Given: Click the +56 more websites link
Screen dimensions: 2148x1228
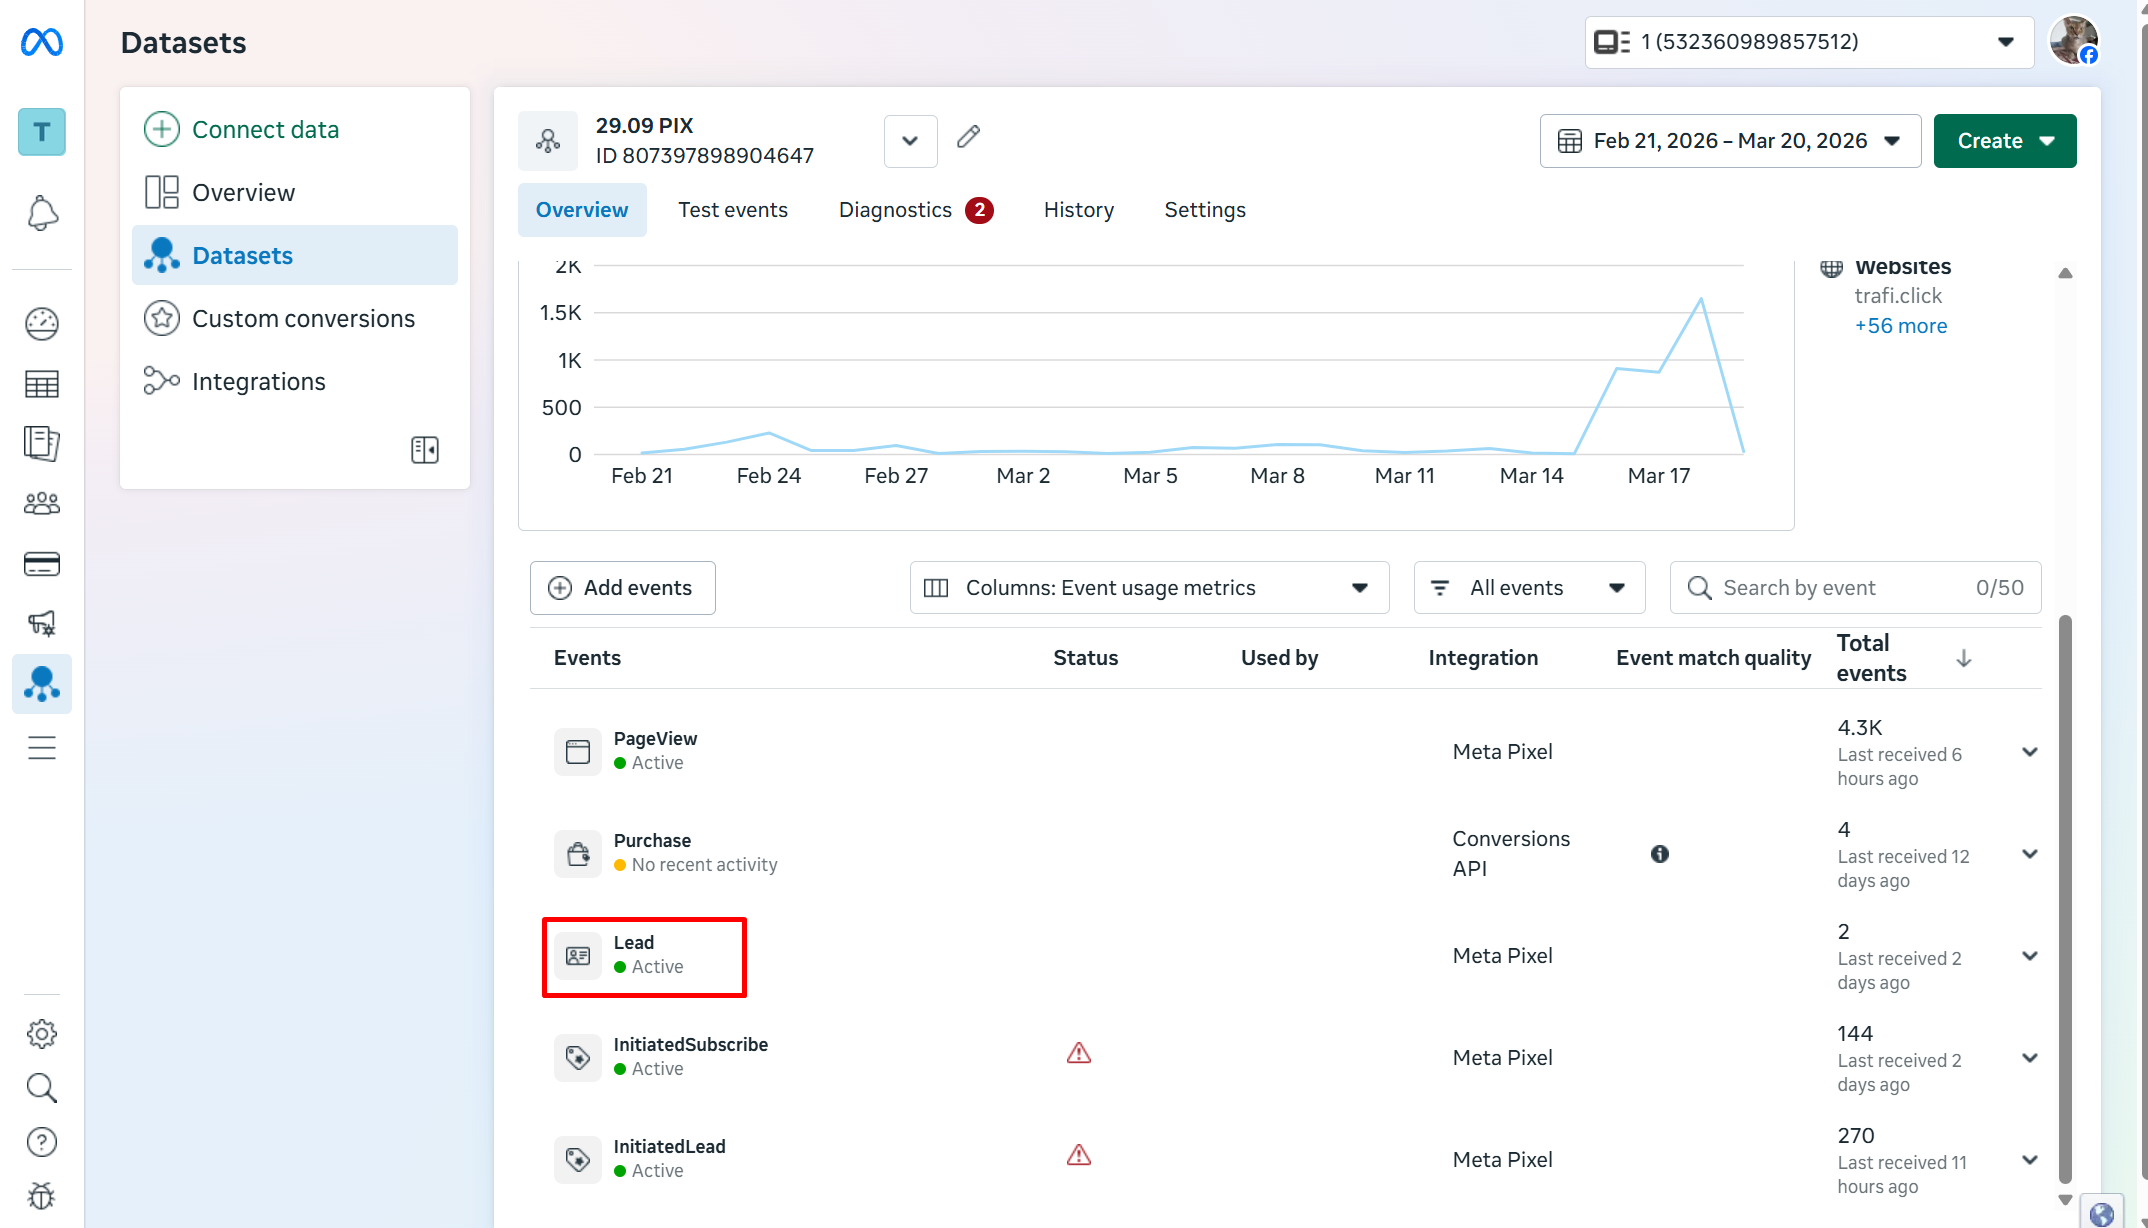Looking at the screenshot, I should 1900,326.
